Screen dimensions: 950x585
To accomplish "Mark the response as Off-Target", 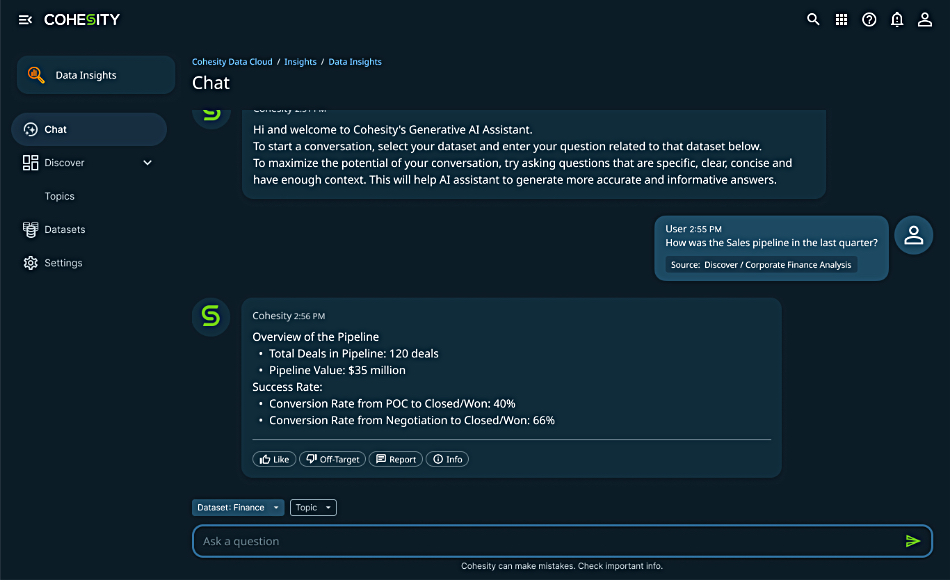I will click(x=333, y=459).
